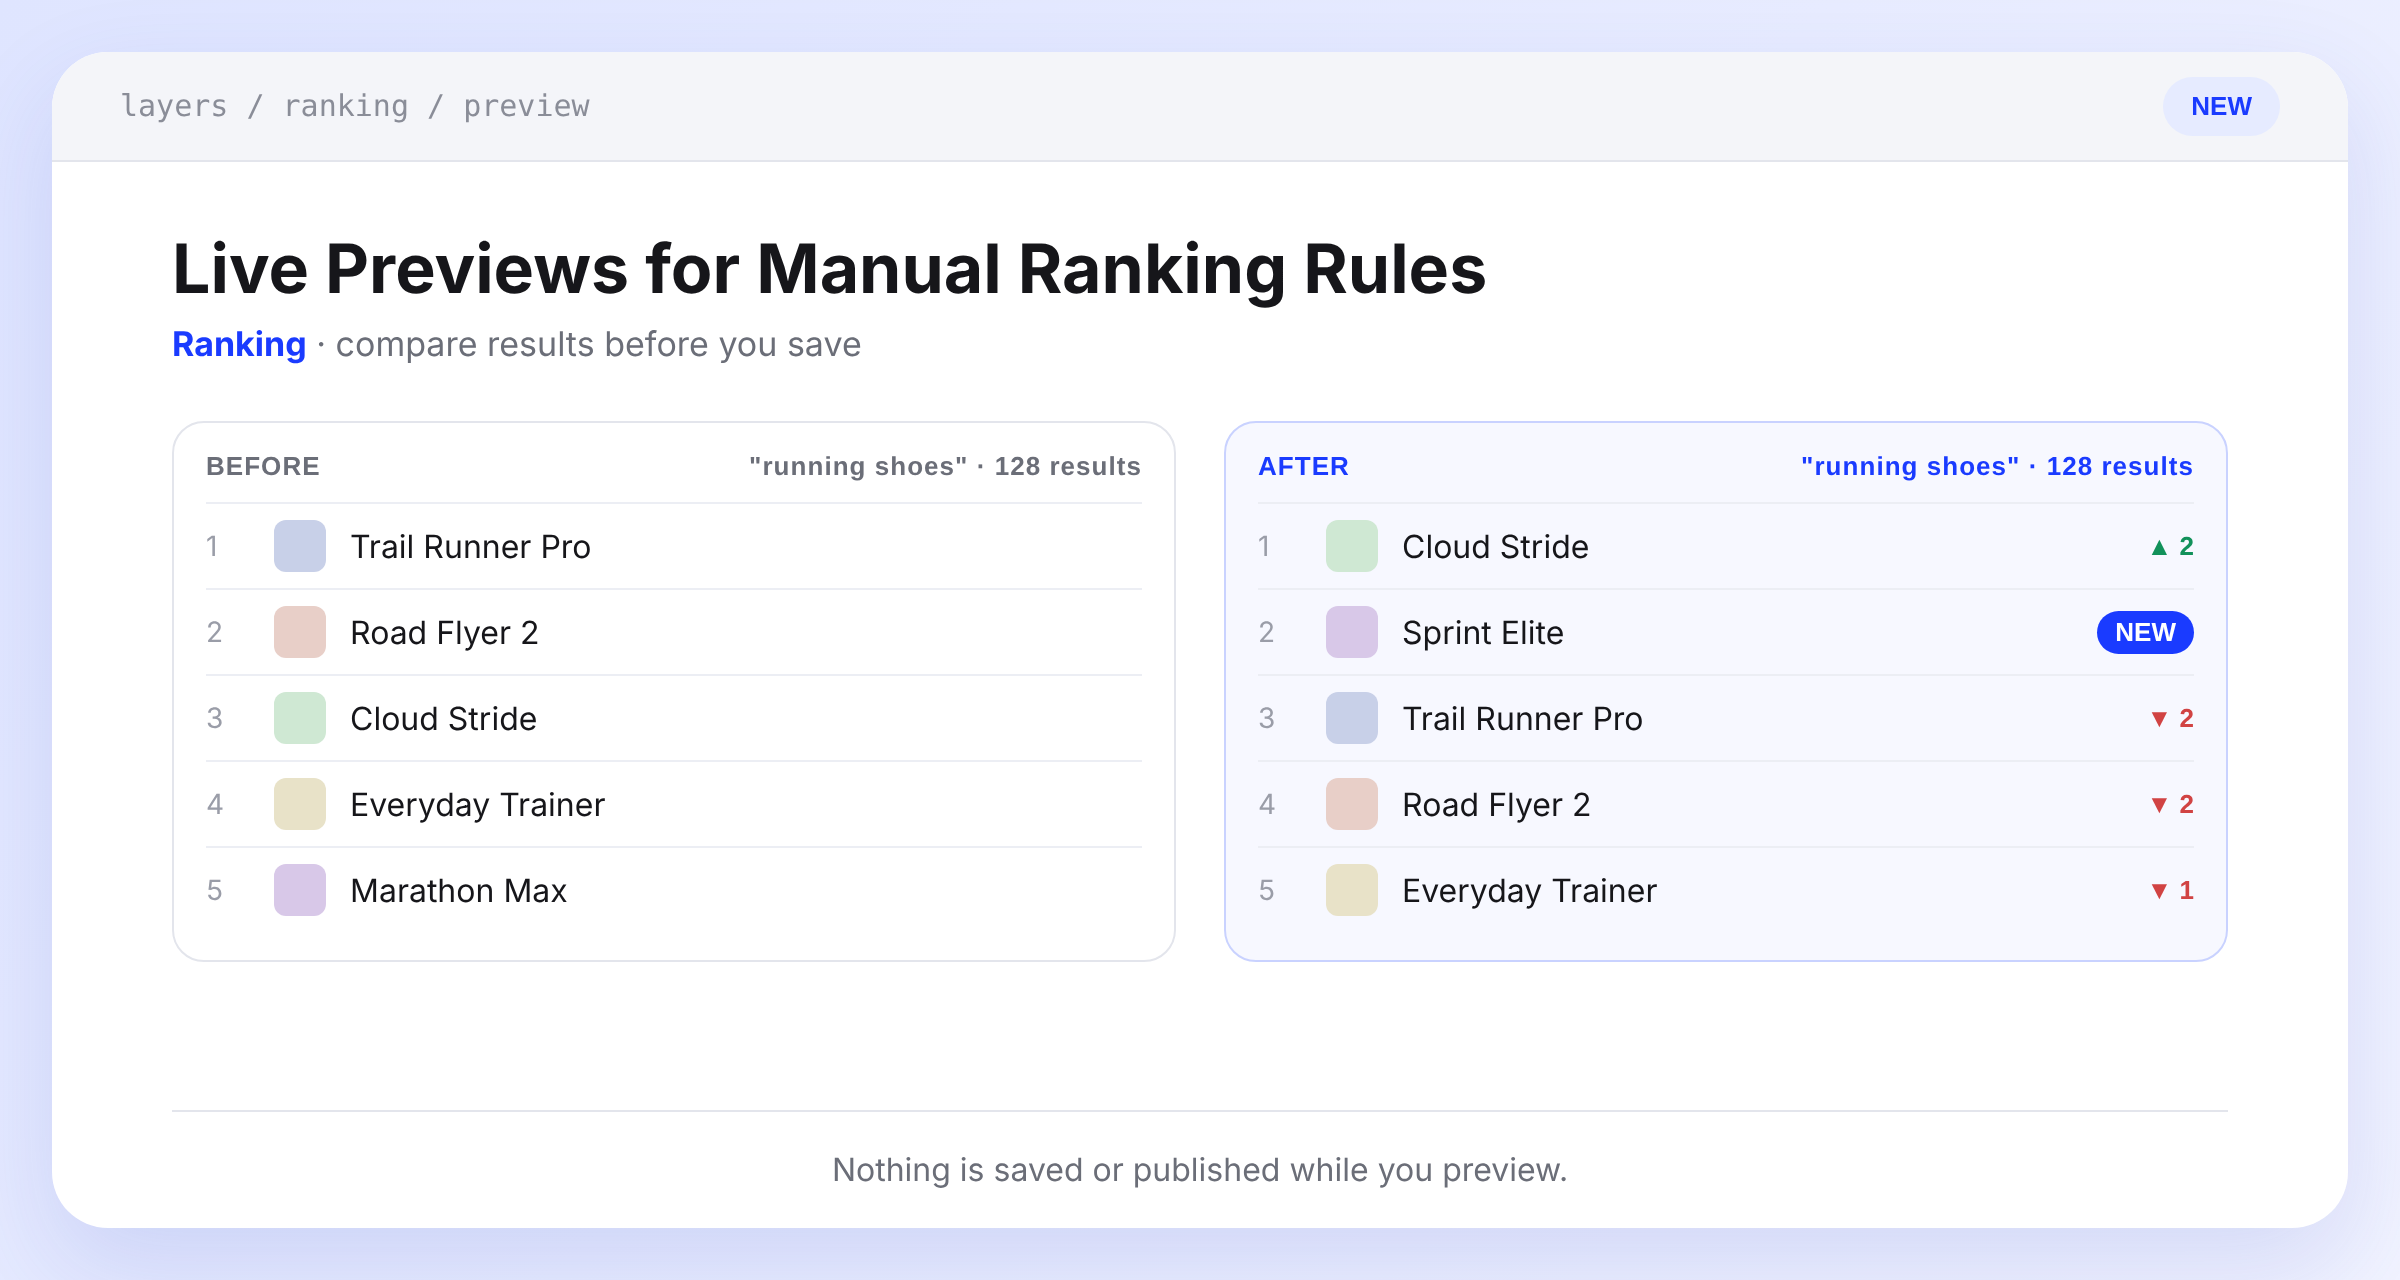Click the AFTER panel heading
Screen dimensions: 2400x1280
tap(1303, 466)
